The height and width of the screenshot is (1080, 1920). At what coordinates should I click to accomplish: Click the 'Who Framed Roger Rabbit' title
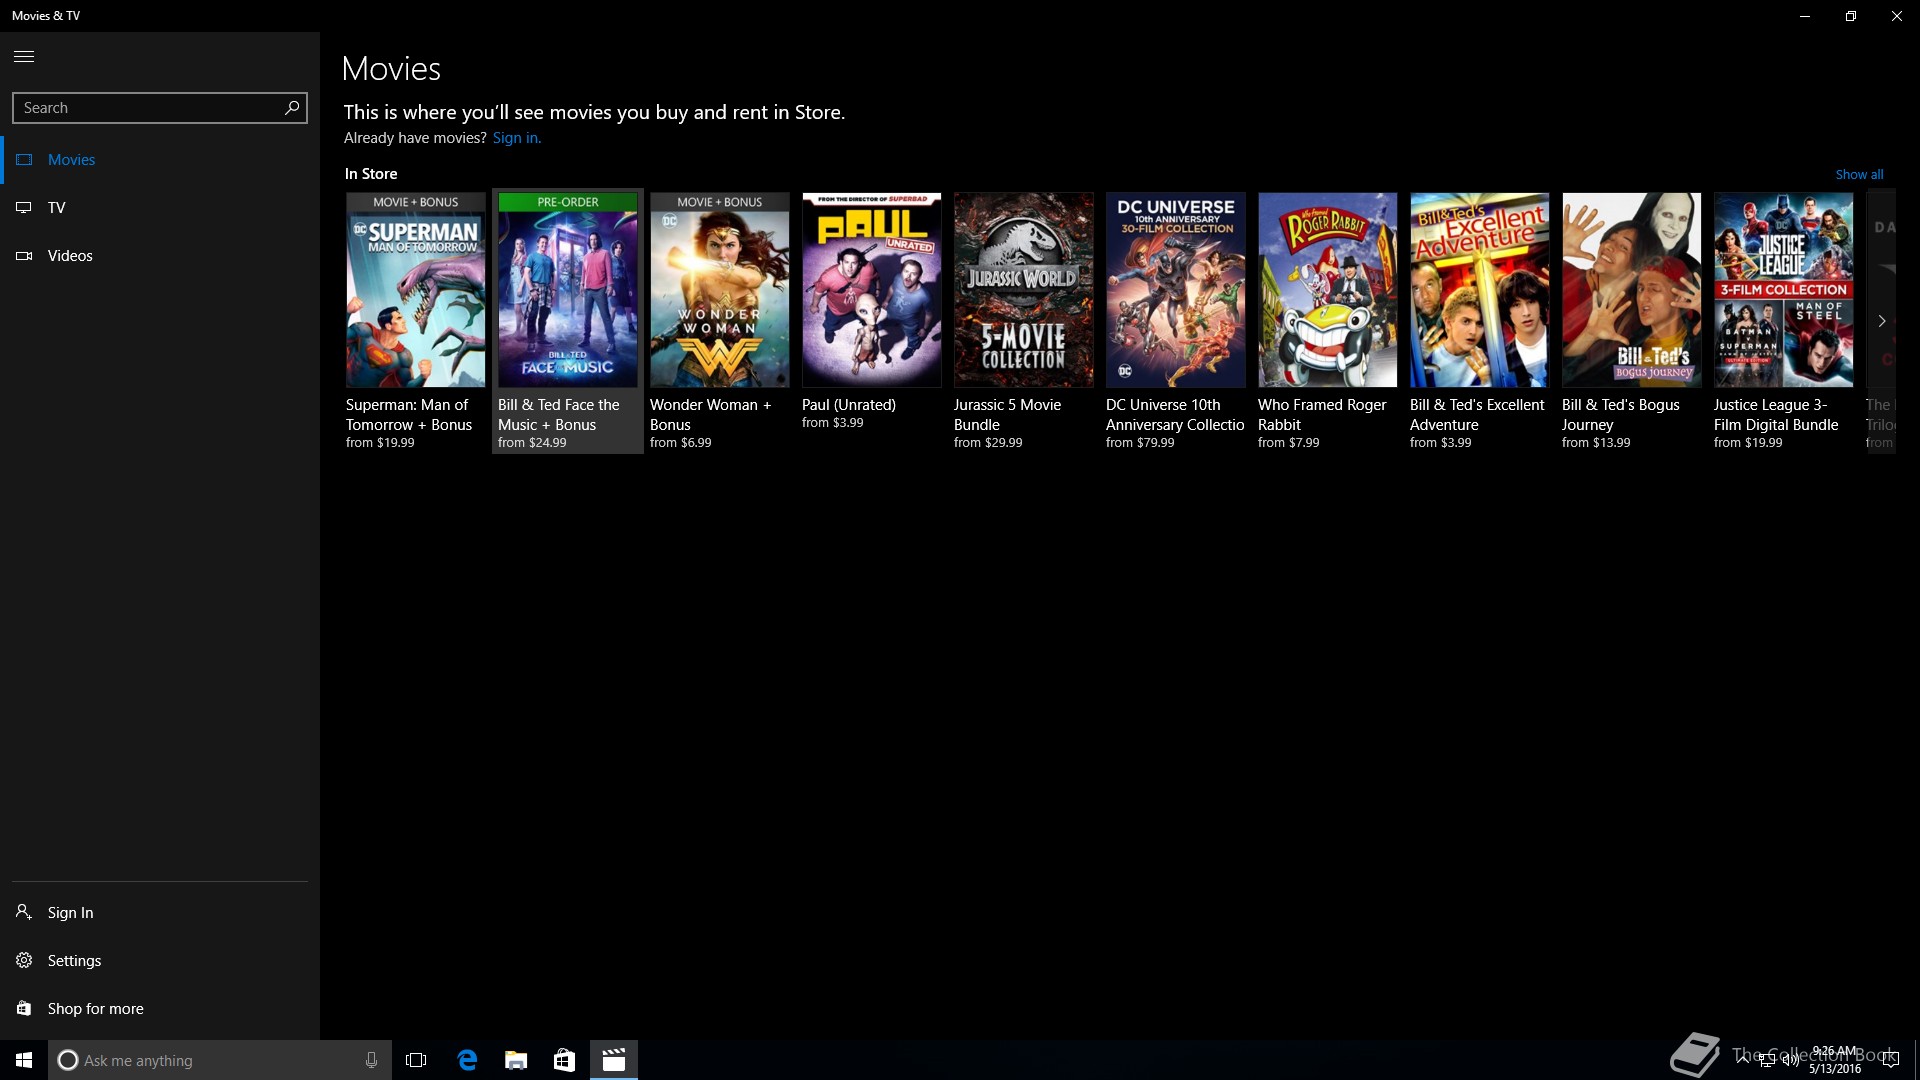(x=1322, y=414)
